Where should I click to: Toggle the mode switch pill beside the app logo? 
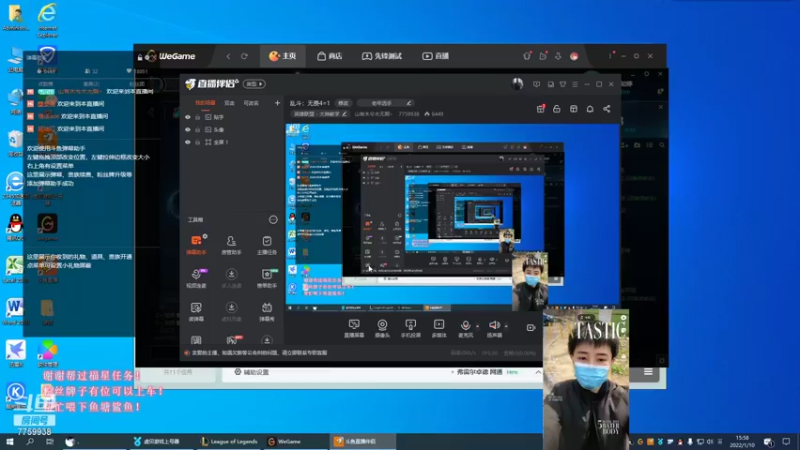(254, 84)
